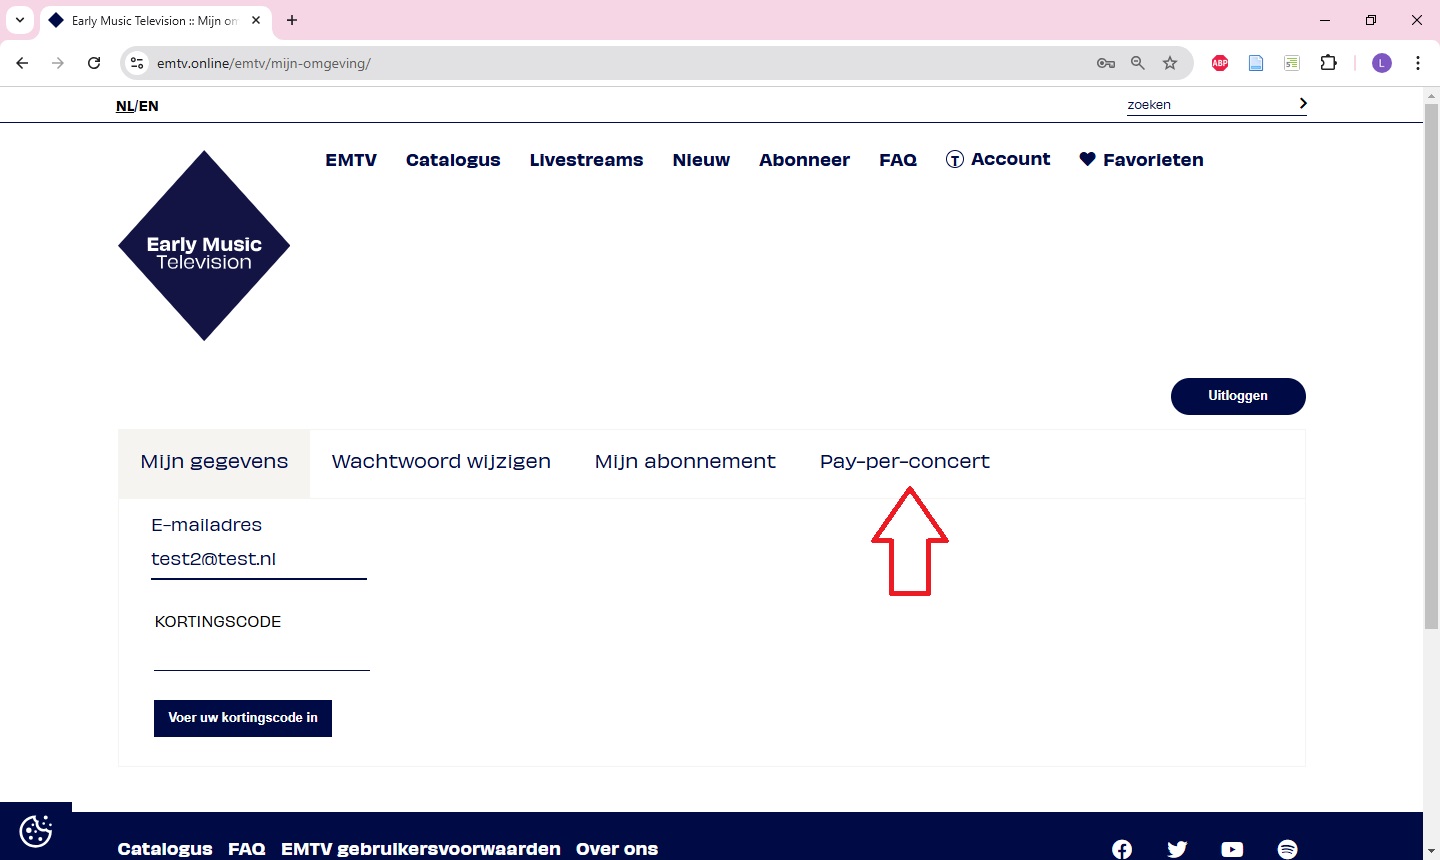The height and width of the screenshot is (860, 1440).
Task: Click the page vertical scrollbar
Action: (1431, 400)
